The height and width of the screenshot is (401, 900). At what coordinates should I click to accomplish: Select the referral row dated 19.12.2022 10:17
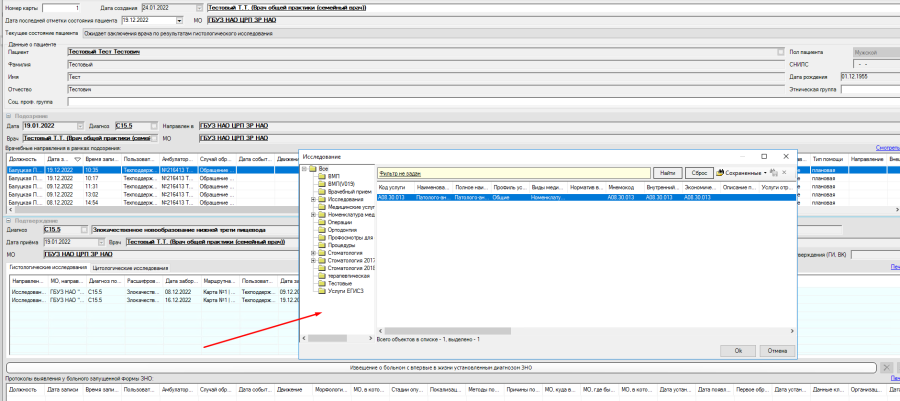click(x=152, y=178)
